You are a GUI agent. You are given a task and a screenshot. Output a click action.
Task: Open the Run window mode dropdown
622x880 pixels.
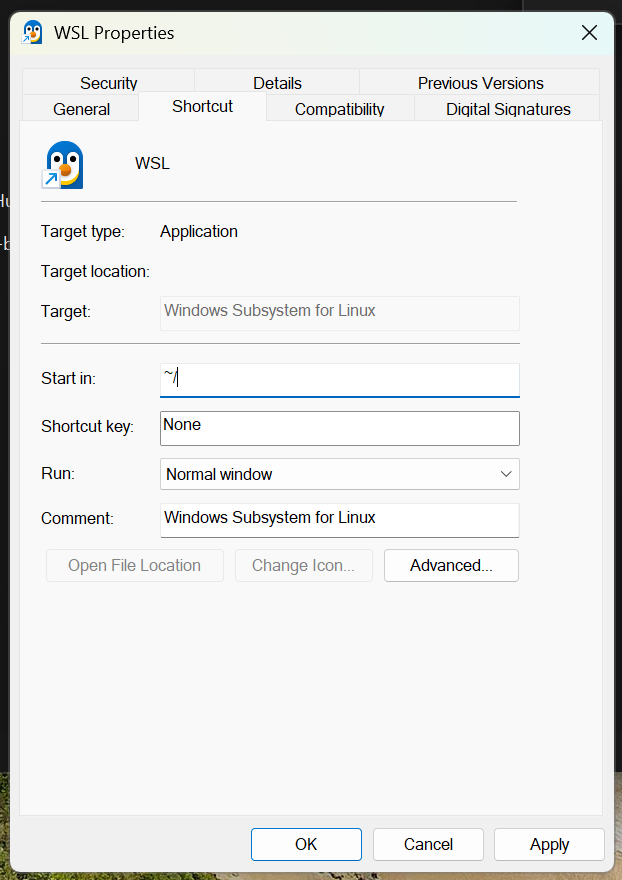coord(339,474)
